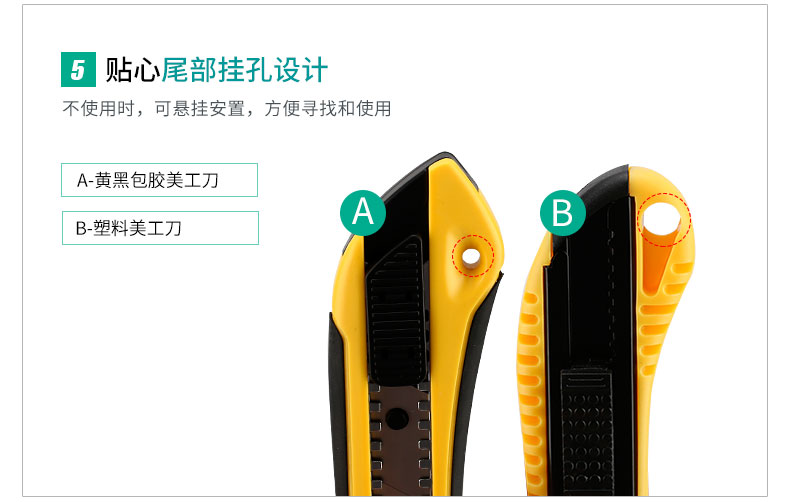Click knife B's red-circled large hanging hole
This screenshot has width=790, height=502.
[664, 220]
